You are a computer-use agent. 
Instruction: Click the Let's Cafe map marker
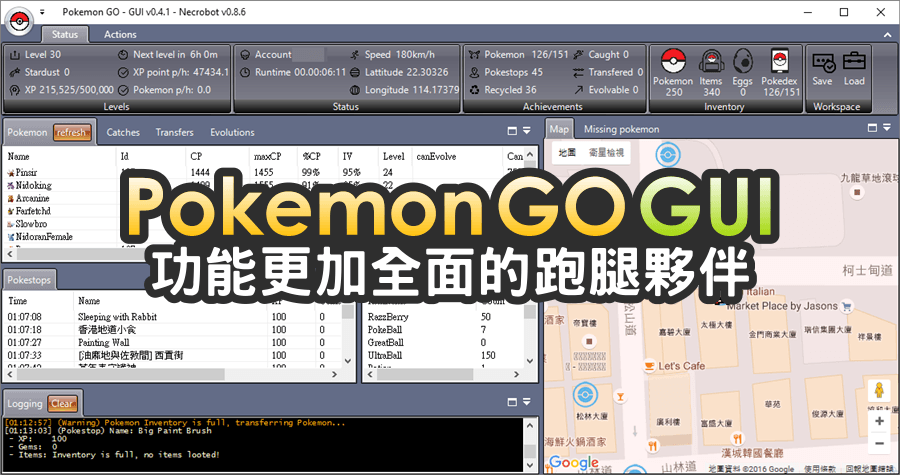tap(649, 365)
